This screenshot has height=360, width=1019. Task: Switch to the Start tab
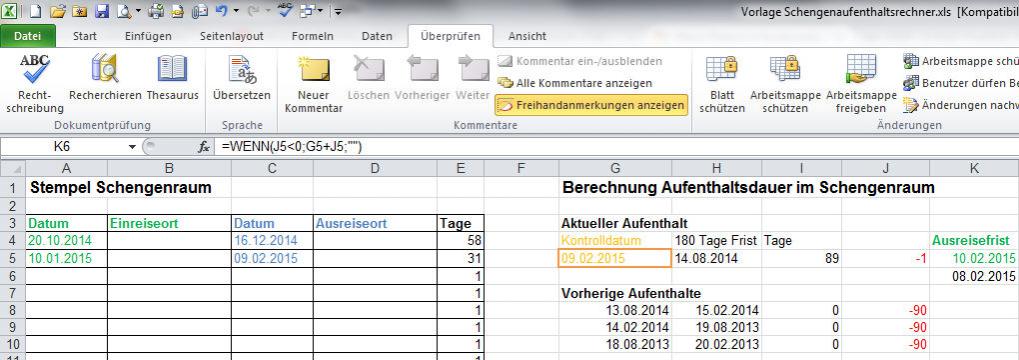[x=85, y=36]
